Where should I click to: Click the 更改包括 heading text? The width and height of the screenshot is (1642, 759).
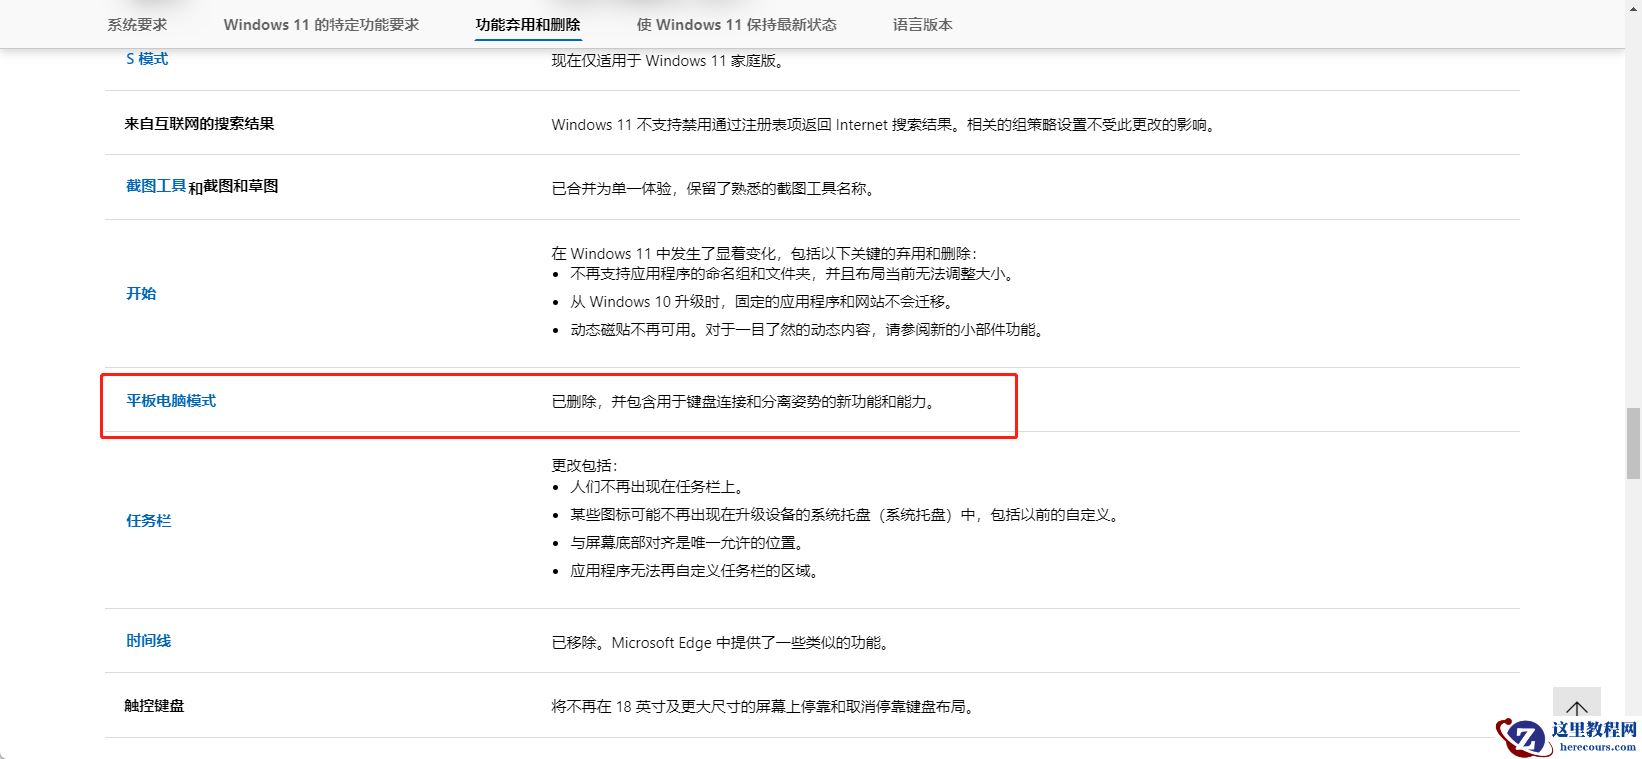point(586,465)
